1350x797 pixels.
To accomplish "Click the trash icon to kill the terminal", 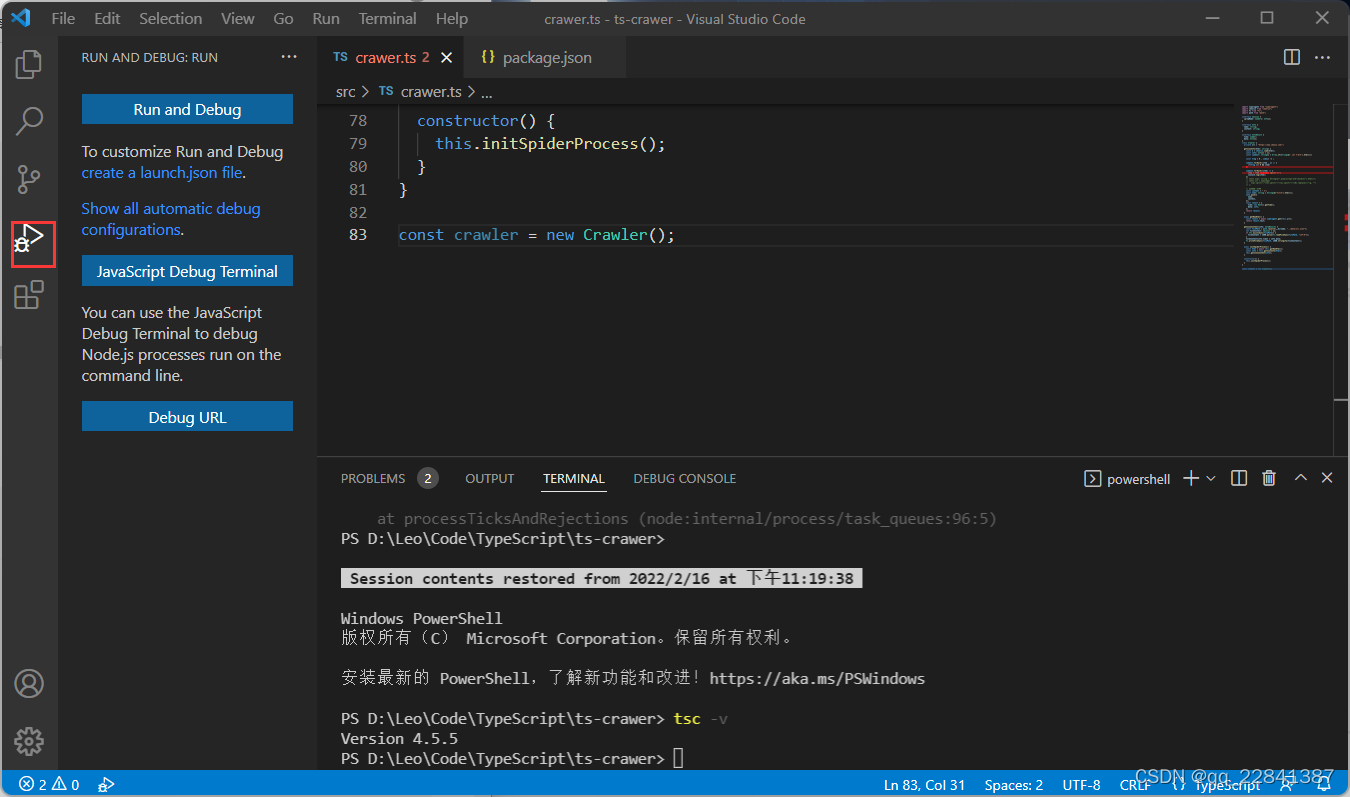I will [x=1268, y=478].
